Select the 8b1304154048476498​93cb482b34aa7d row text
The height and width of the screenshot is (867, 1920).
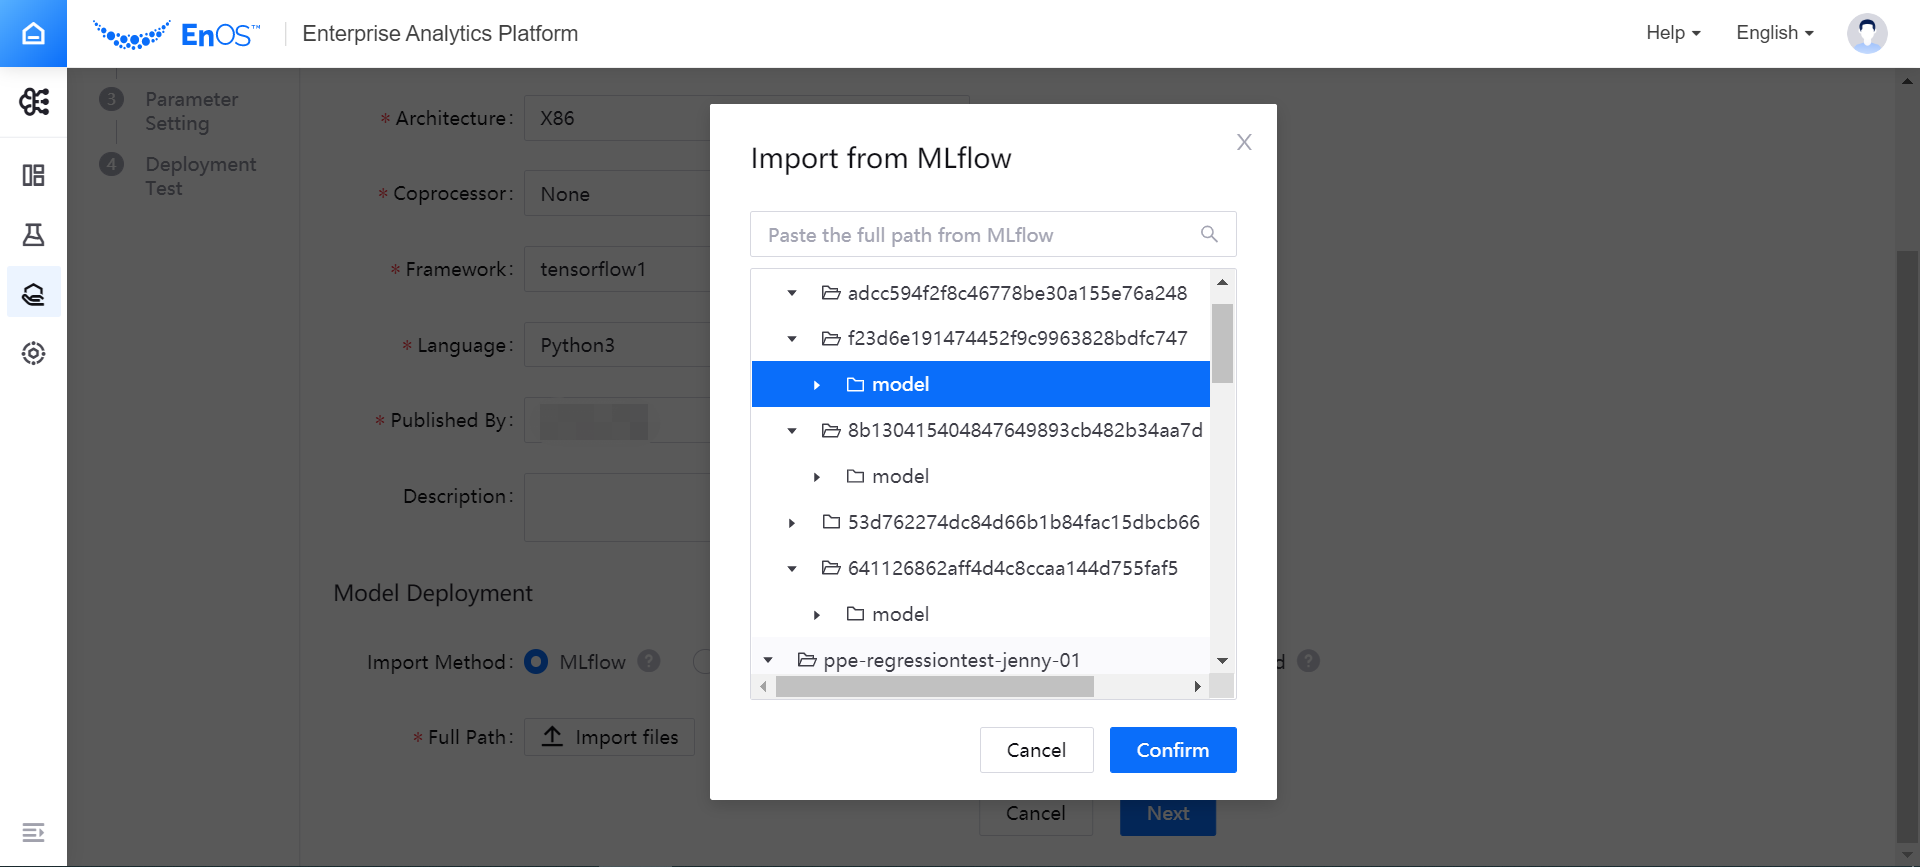tap(1025, 430)
